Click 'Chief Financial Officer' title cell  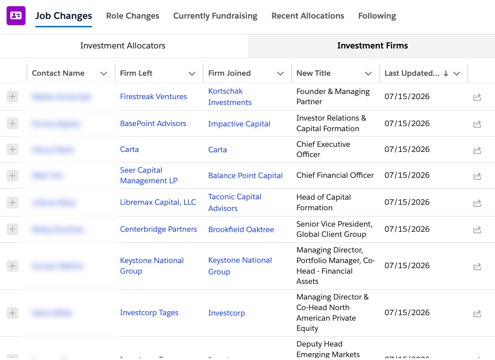[335, 175]
